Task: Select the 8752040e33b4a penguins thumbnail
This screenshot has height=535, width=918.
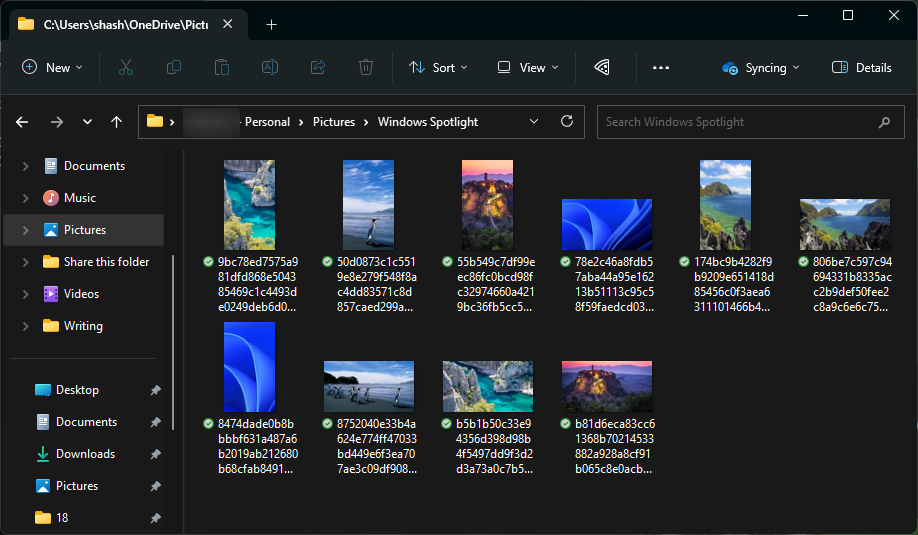Action: 369,386
